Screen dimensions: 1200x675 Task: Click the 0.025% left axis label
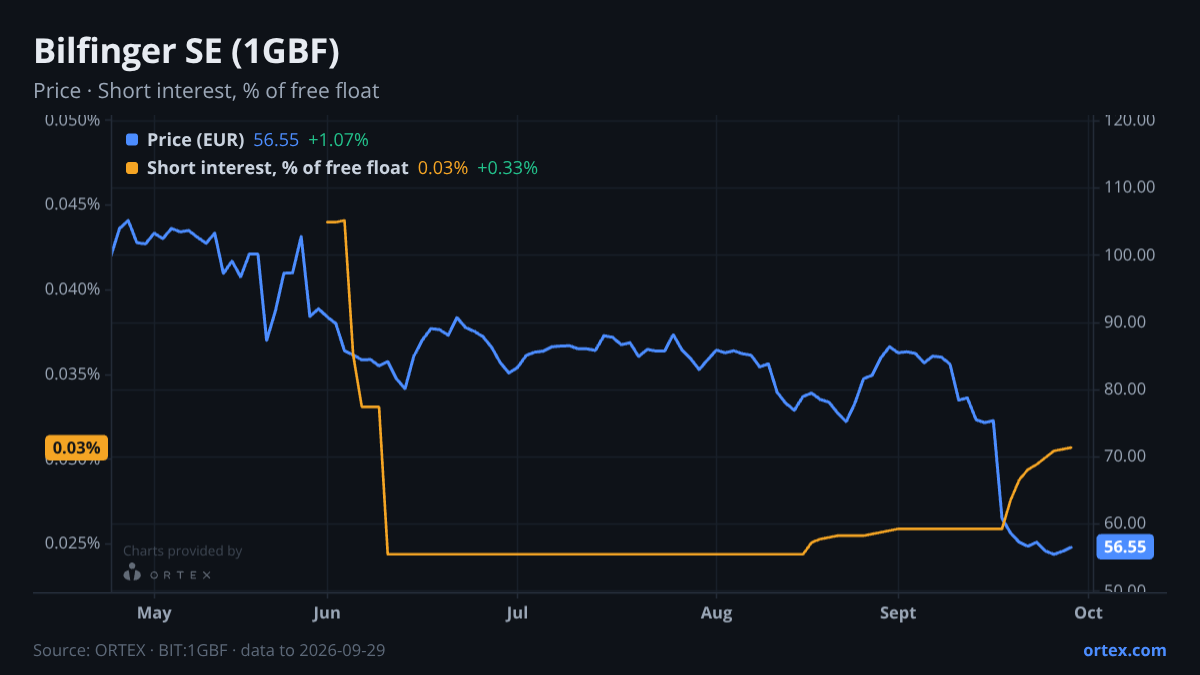(x=73, y=544)
